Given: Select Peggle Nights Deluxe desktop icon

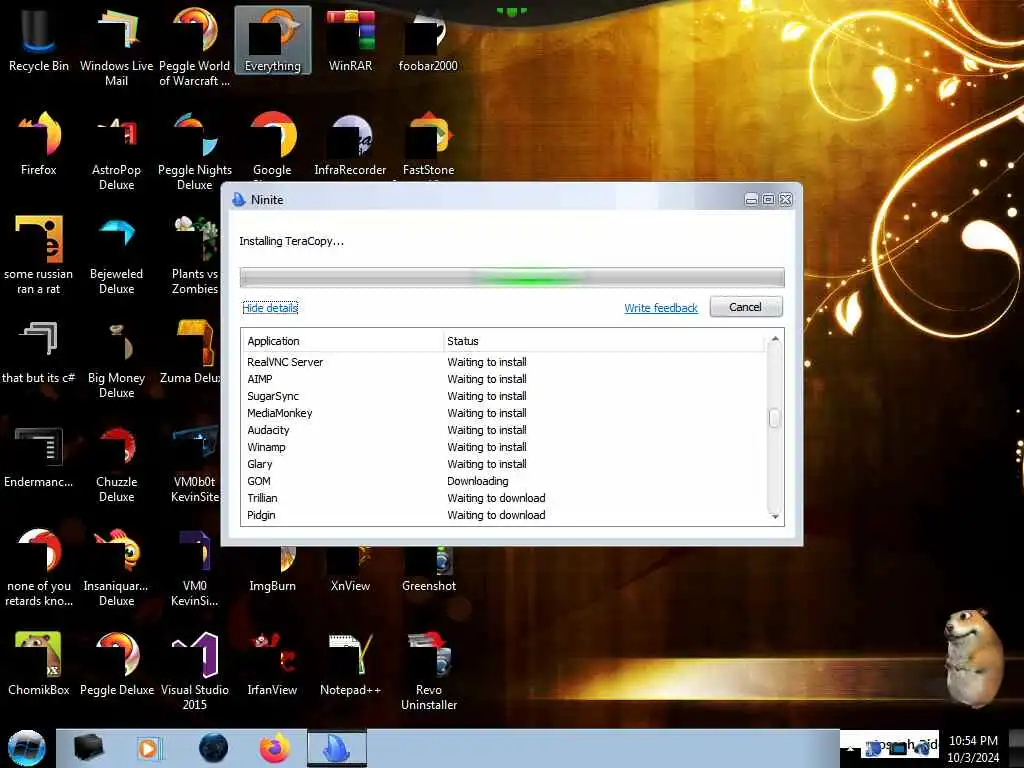Looking at the screenshot, I should click(x=195, y=152).
